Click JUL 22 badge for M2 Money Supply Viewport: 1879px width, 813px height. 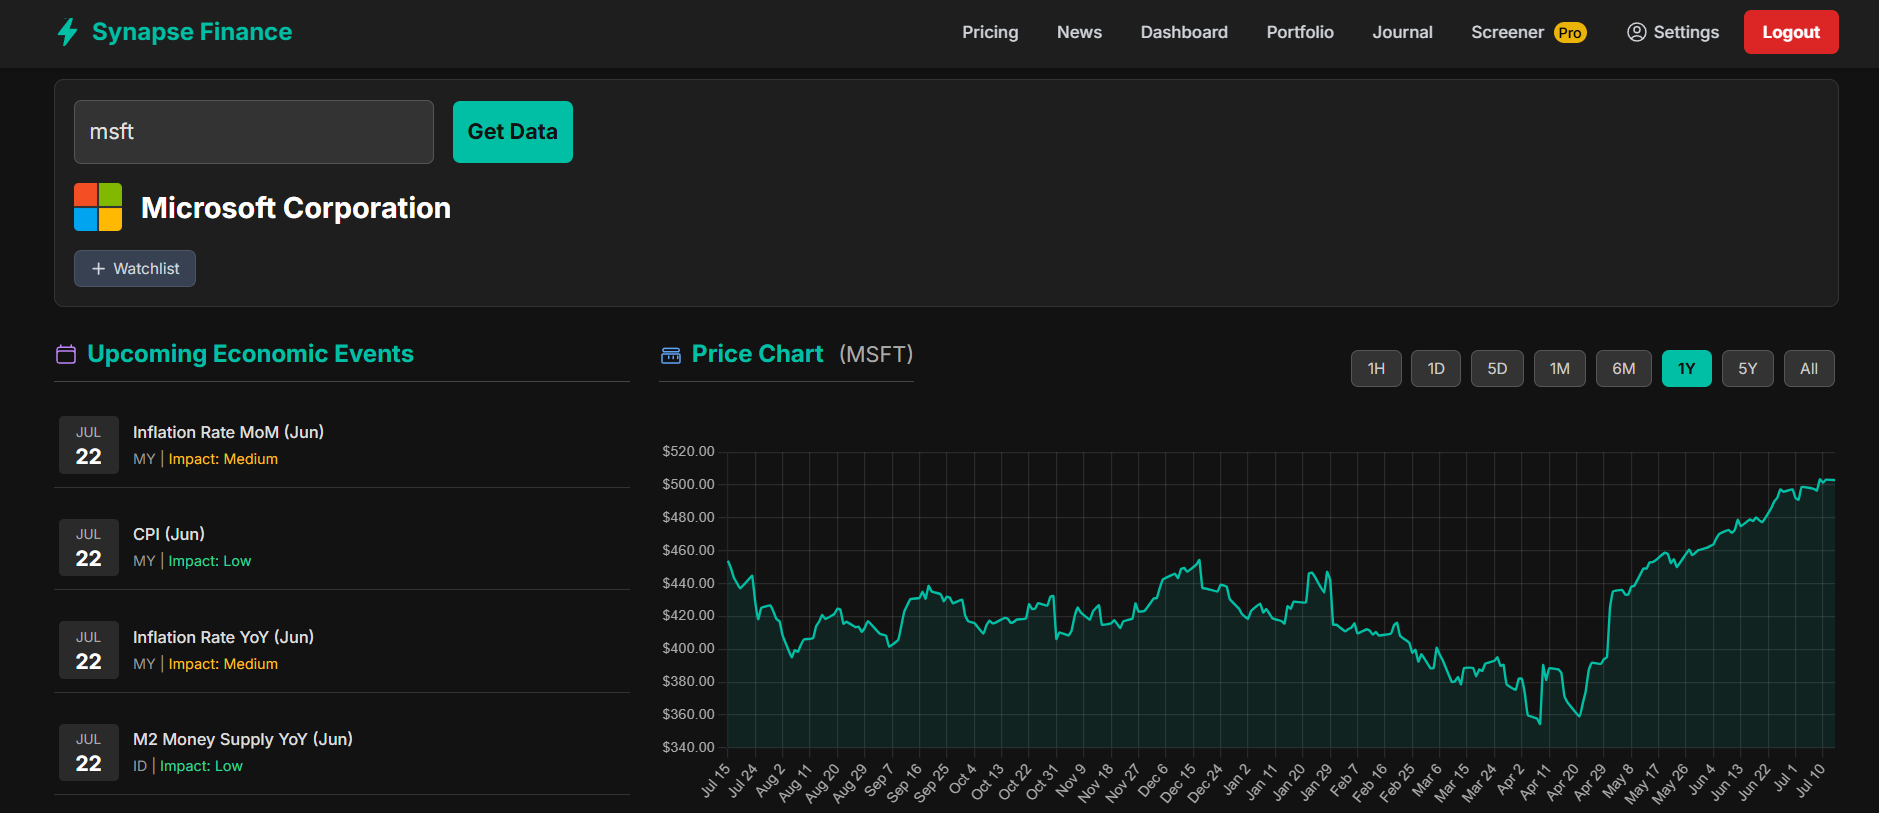coord(89,752)
